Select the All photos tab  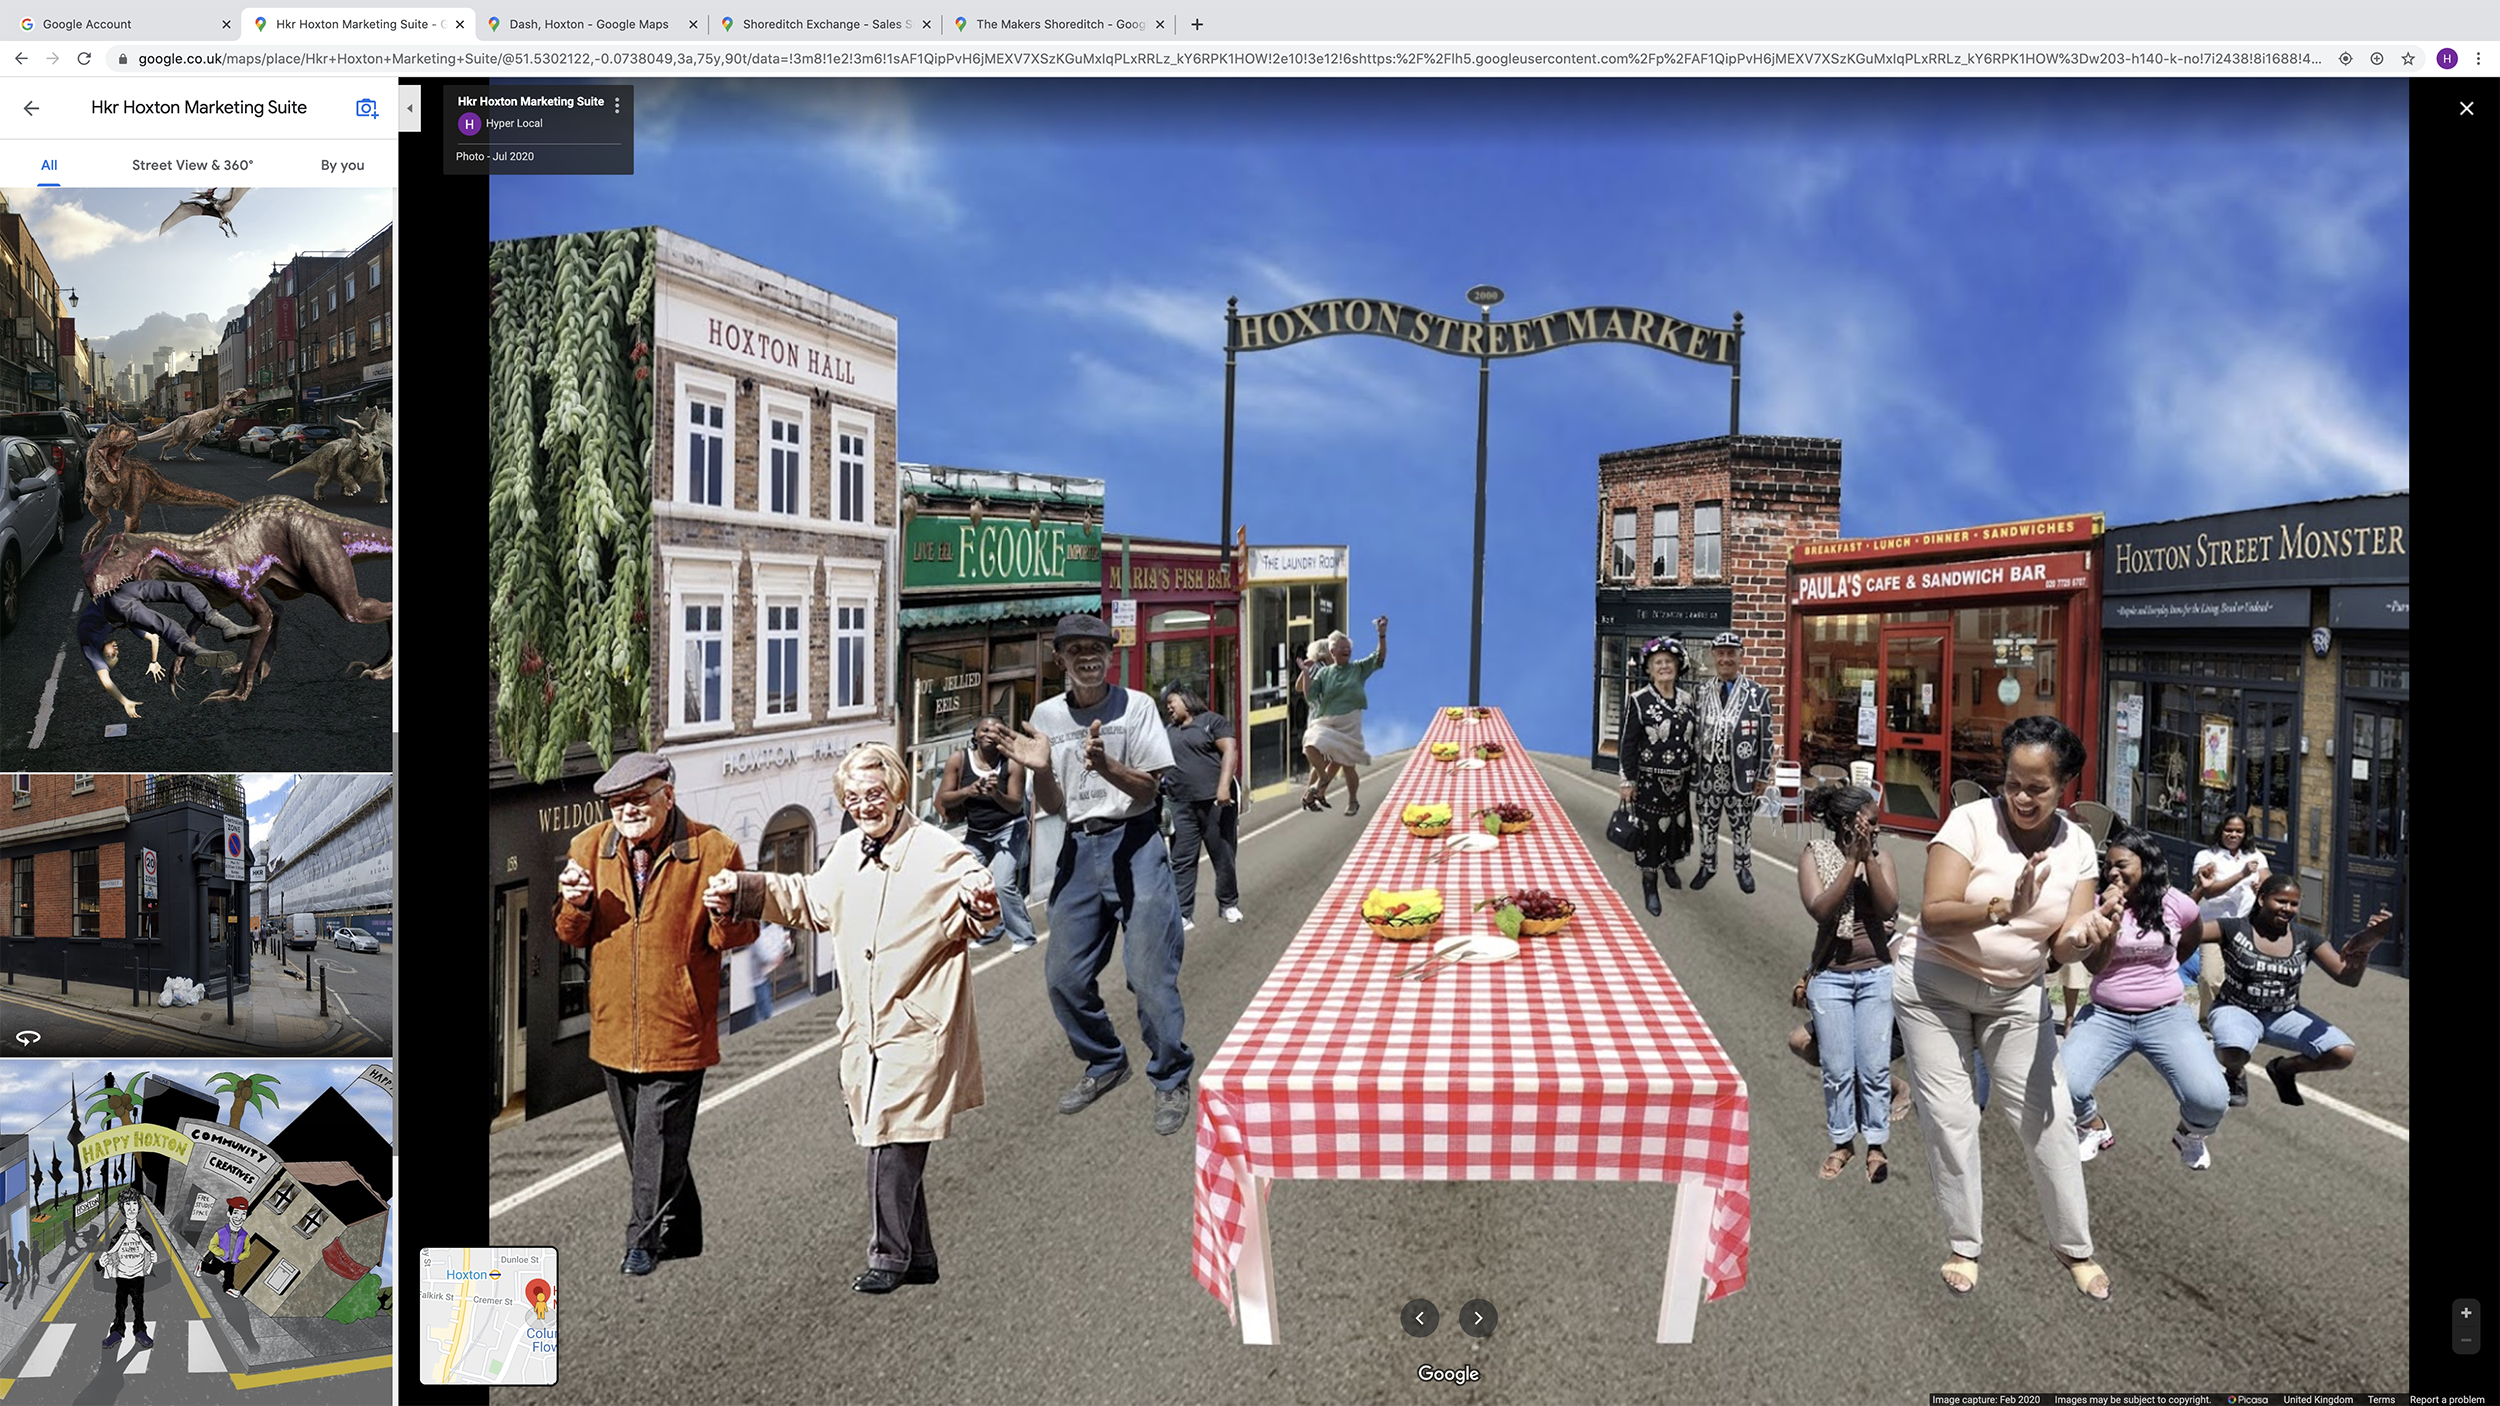coord(49,165)
